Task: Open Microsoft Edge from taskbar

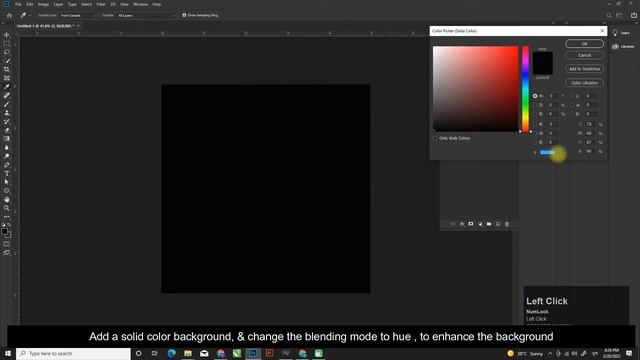Action: (x=171, y=353)
